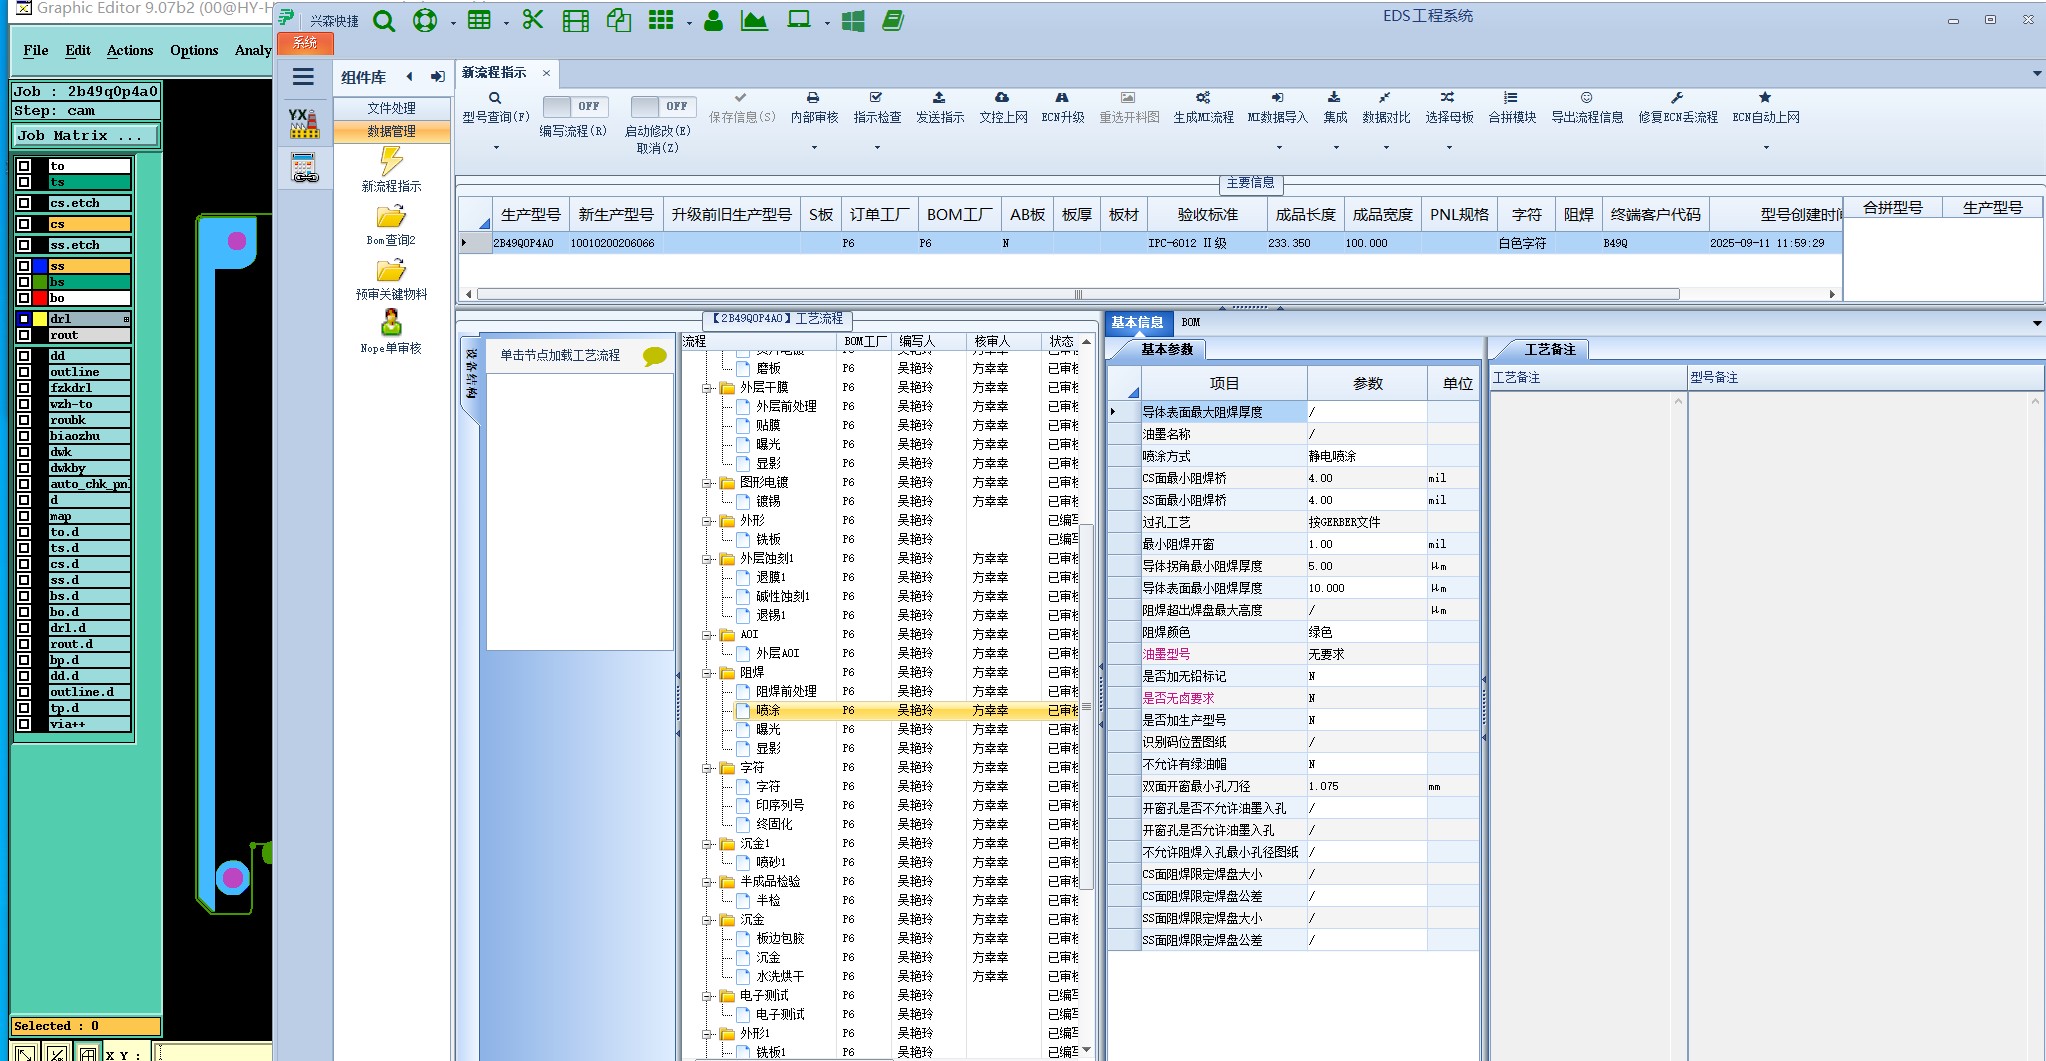Viewport: 2046px width, 1061px height.
Task: Click the green nine-square grid icon
Action: click(x=661, y=21)
